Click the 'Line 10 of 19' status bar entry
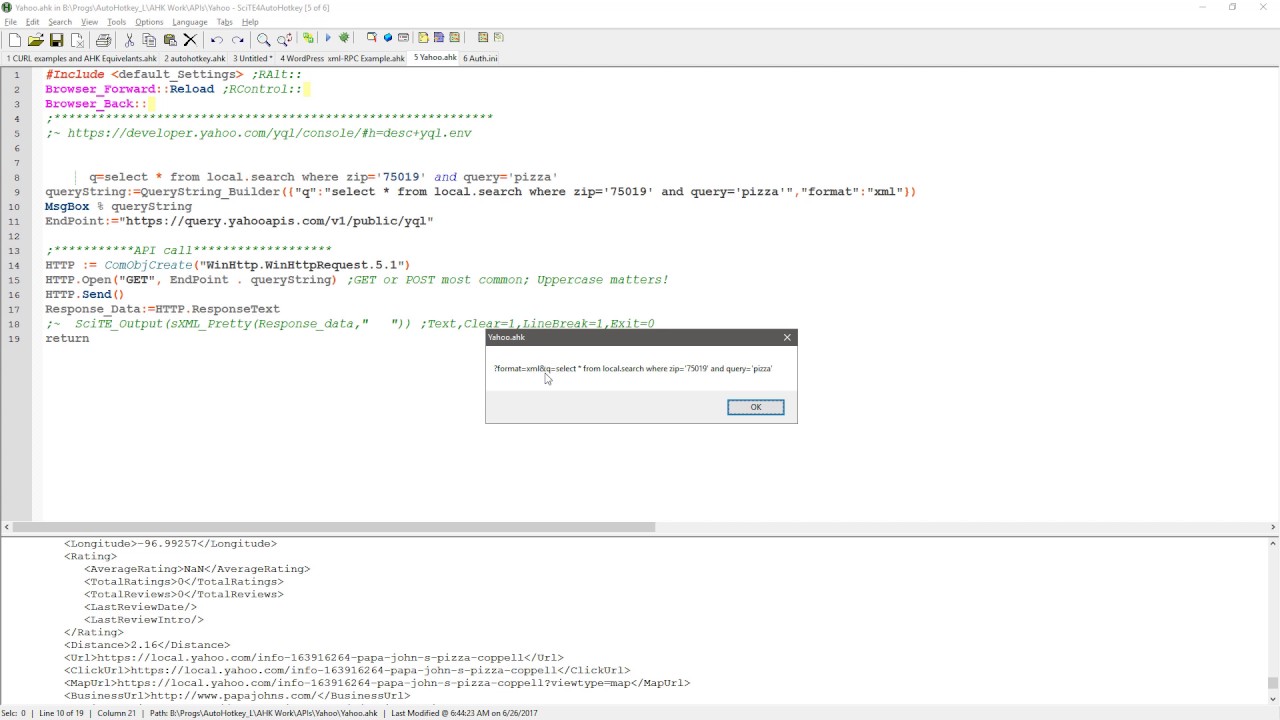Image resolution: width=1280 pixels, height=720 pixels. [62, 713]
